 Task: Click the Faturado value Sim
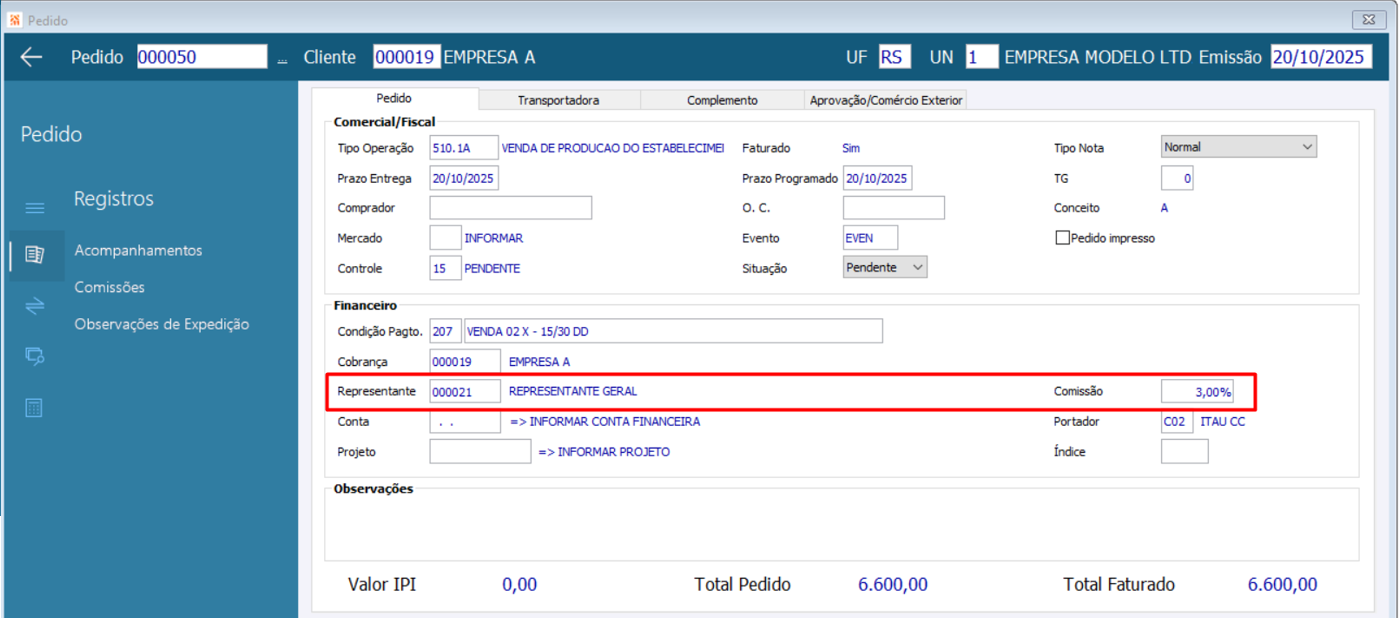(x=851, y=148)
